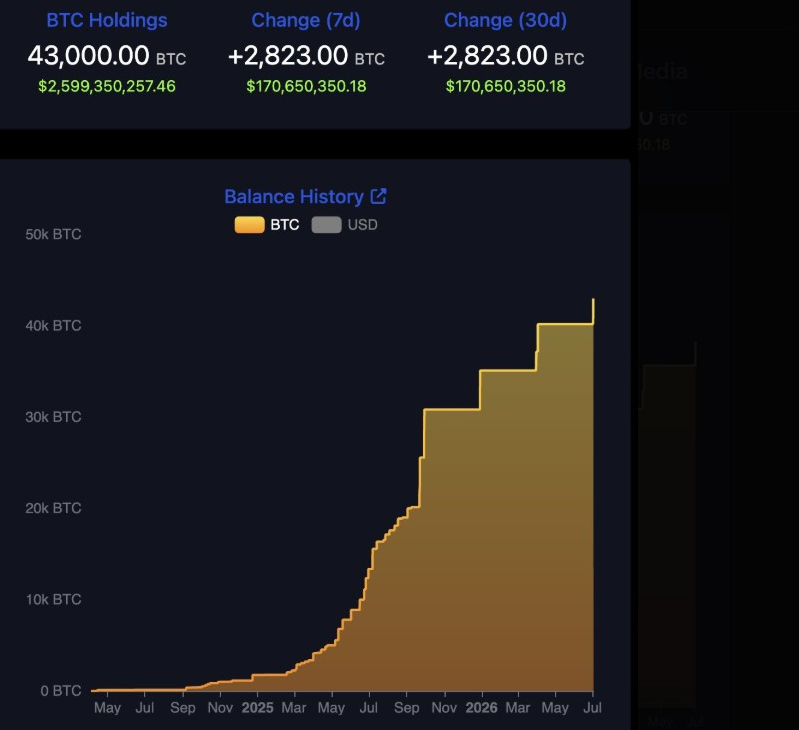Viewport: 799px width, 730px height.
Task: Click the Balance History title link
Action: (294, 197)
